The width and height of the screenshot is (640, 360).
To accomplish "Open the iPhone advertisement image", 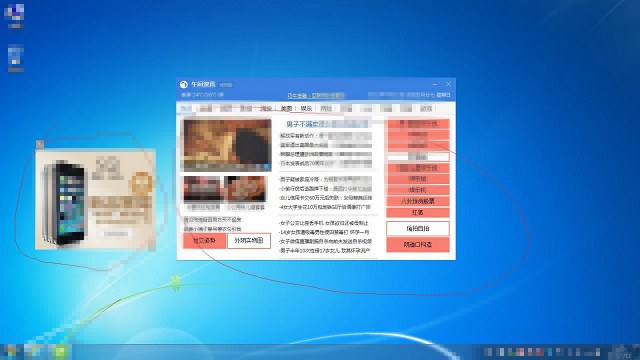I will tap(96, 200).
